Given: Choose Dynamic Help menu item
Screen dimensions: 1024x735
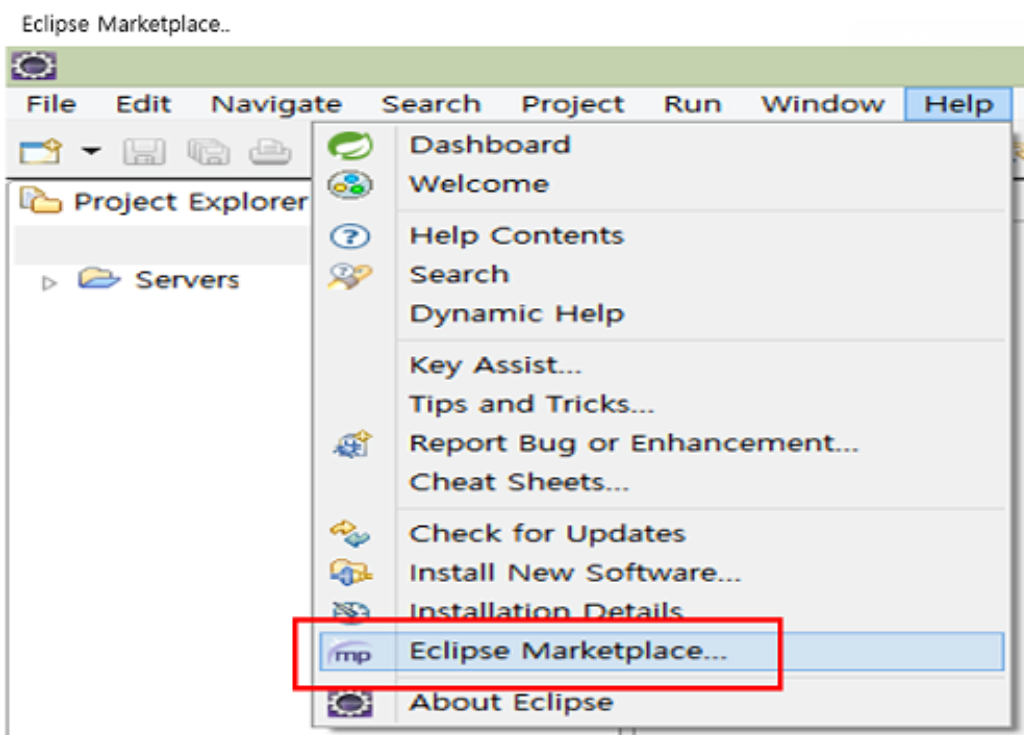Looking at the screenshot, I should 662,314.
